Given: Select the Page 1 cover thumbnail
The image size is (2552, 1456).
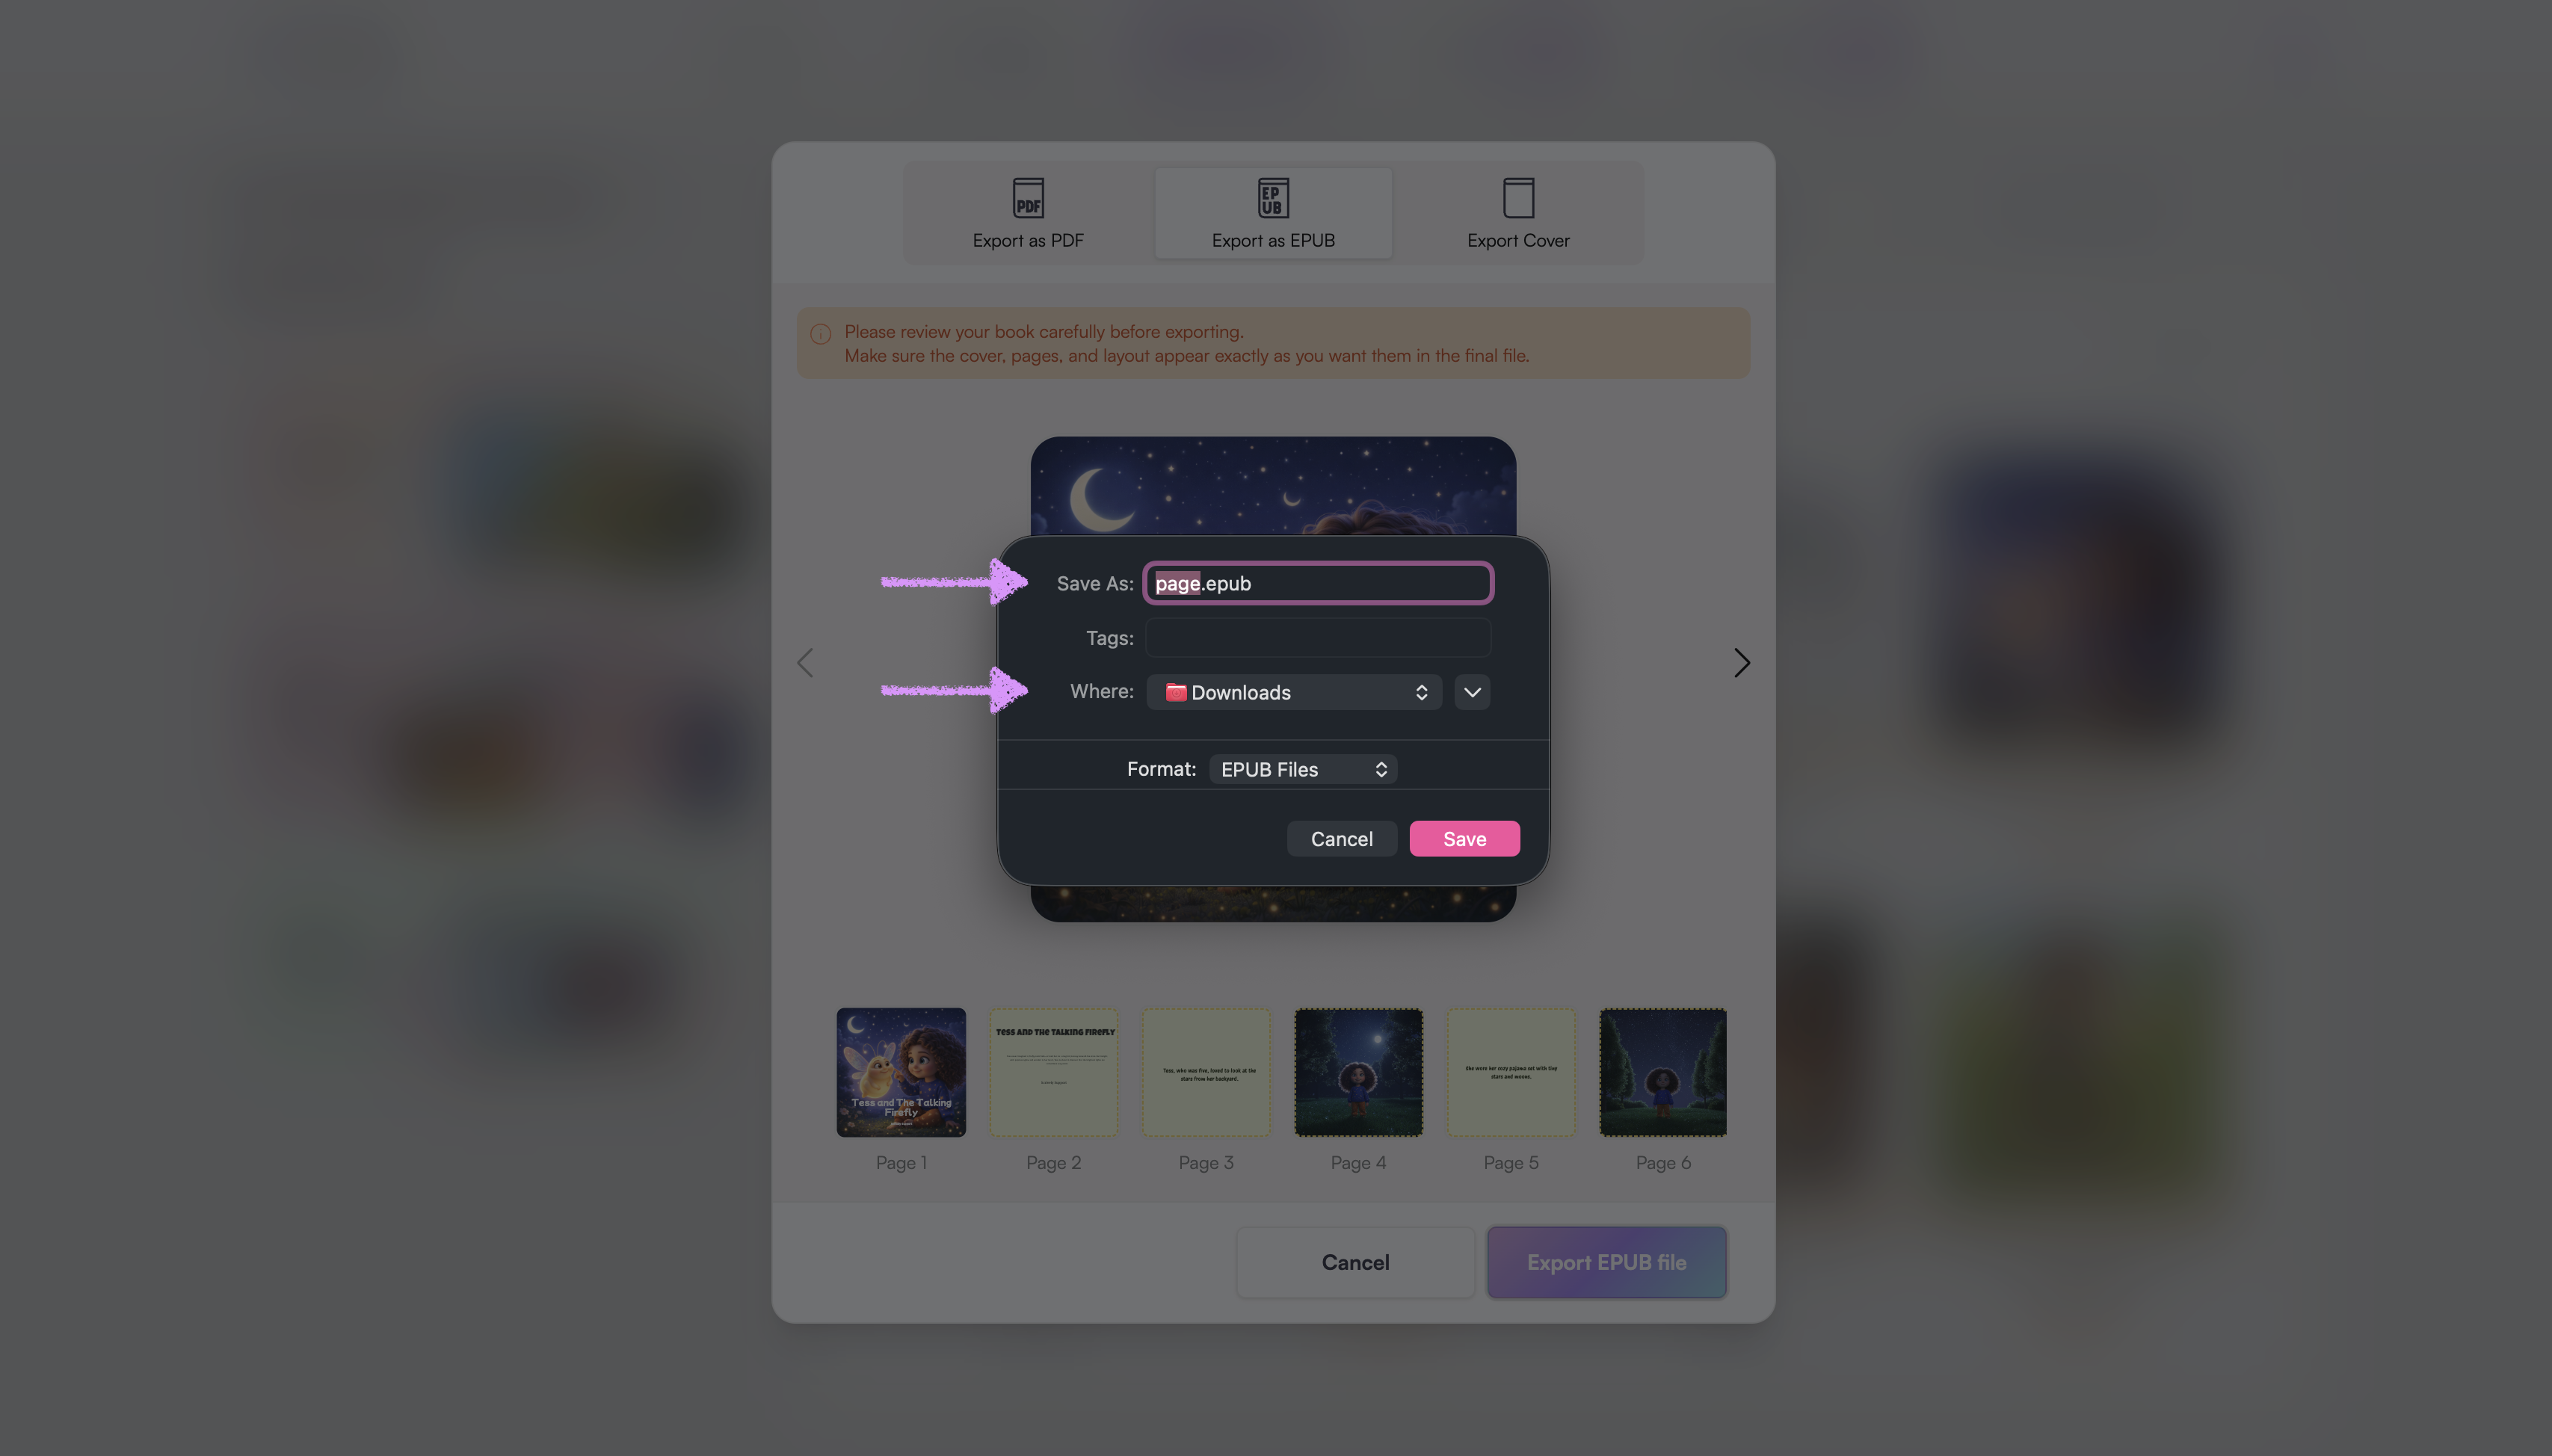Looking at the screenshot, I should (x=901, y=1072).
